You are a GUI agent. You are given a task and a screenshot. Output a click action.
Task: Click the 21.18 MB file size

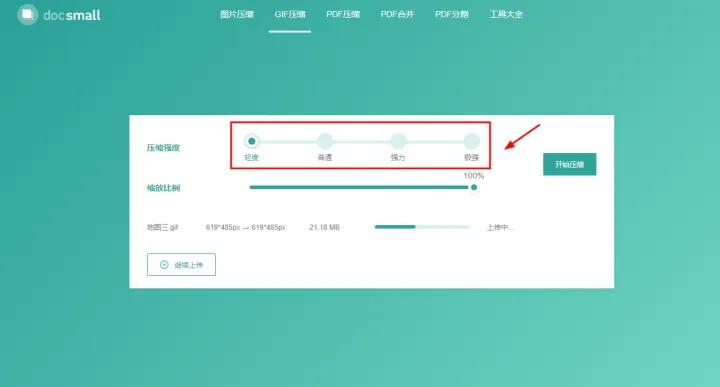[x=324, y=227]
